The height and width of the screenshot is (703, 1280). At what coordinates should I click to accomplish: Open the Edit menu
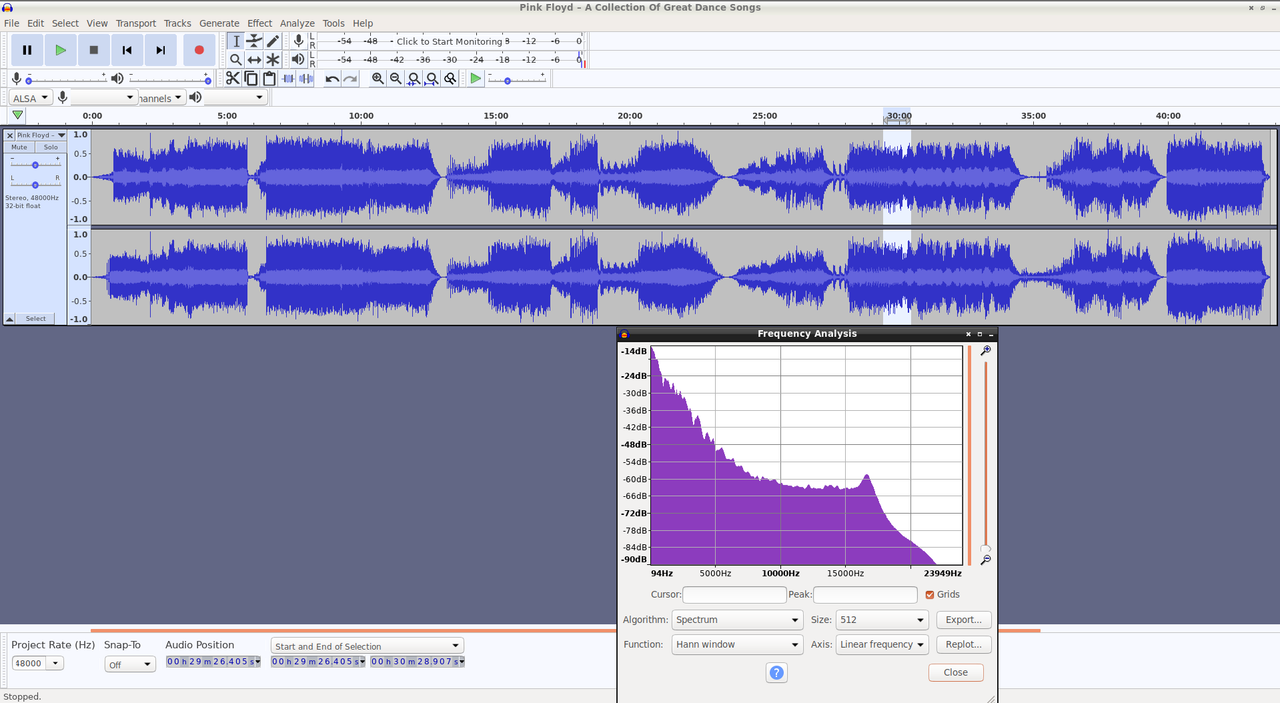(x=35, y=23)
